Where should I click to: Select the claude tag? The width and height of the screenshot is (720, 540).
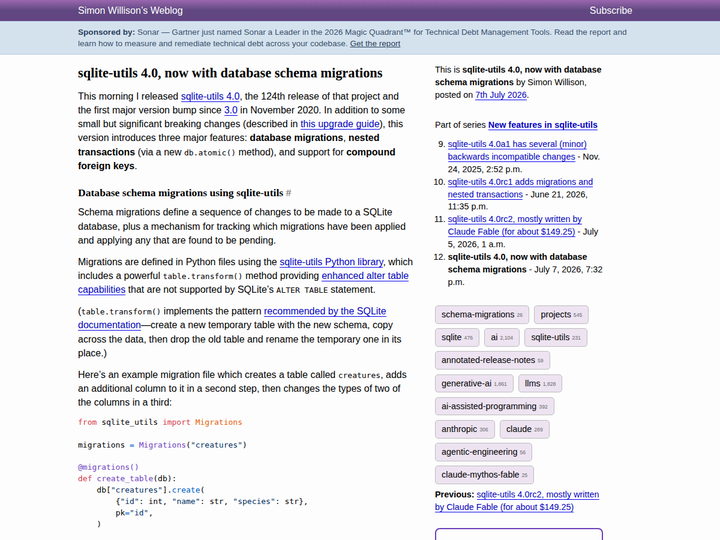[524, 429]
